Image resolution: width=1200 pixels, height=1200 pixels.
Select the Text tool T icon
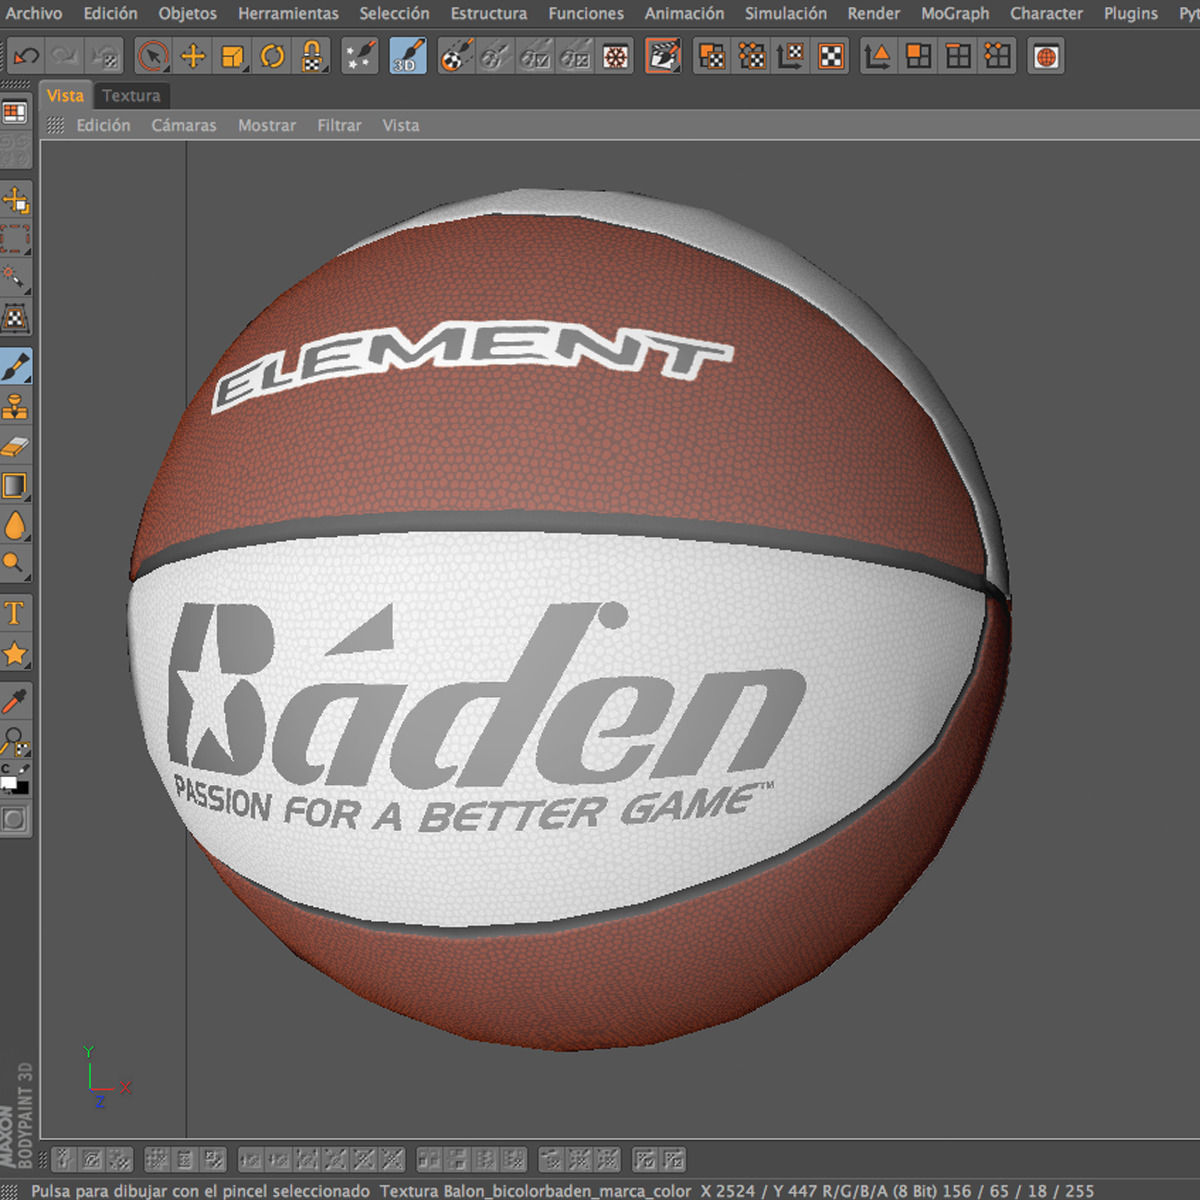tap(16, 613)
